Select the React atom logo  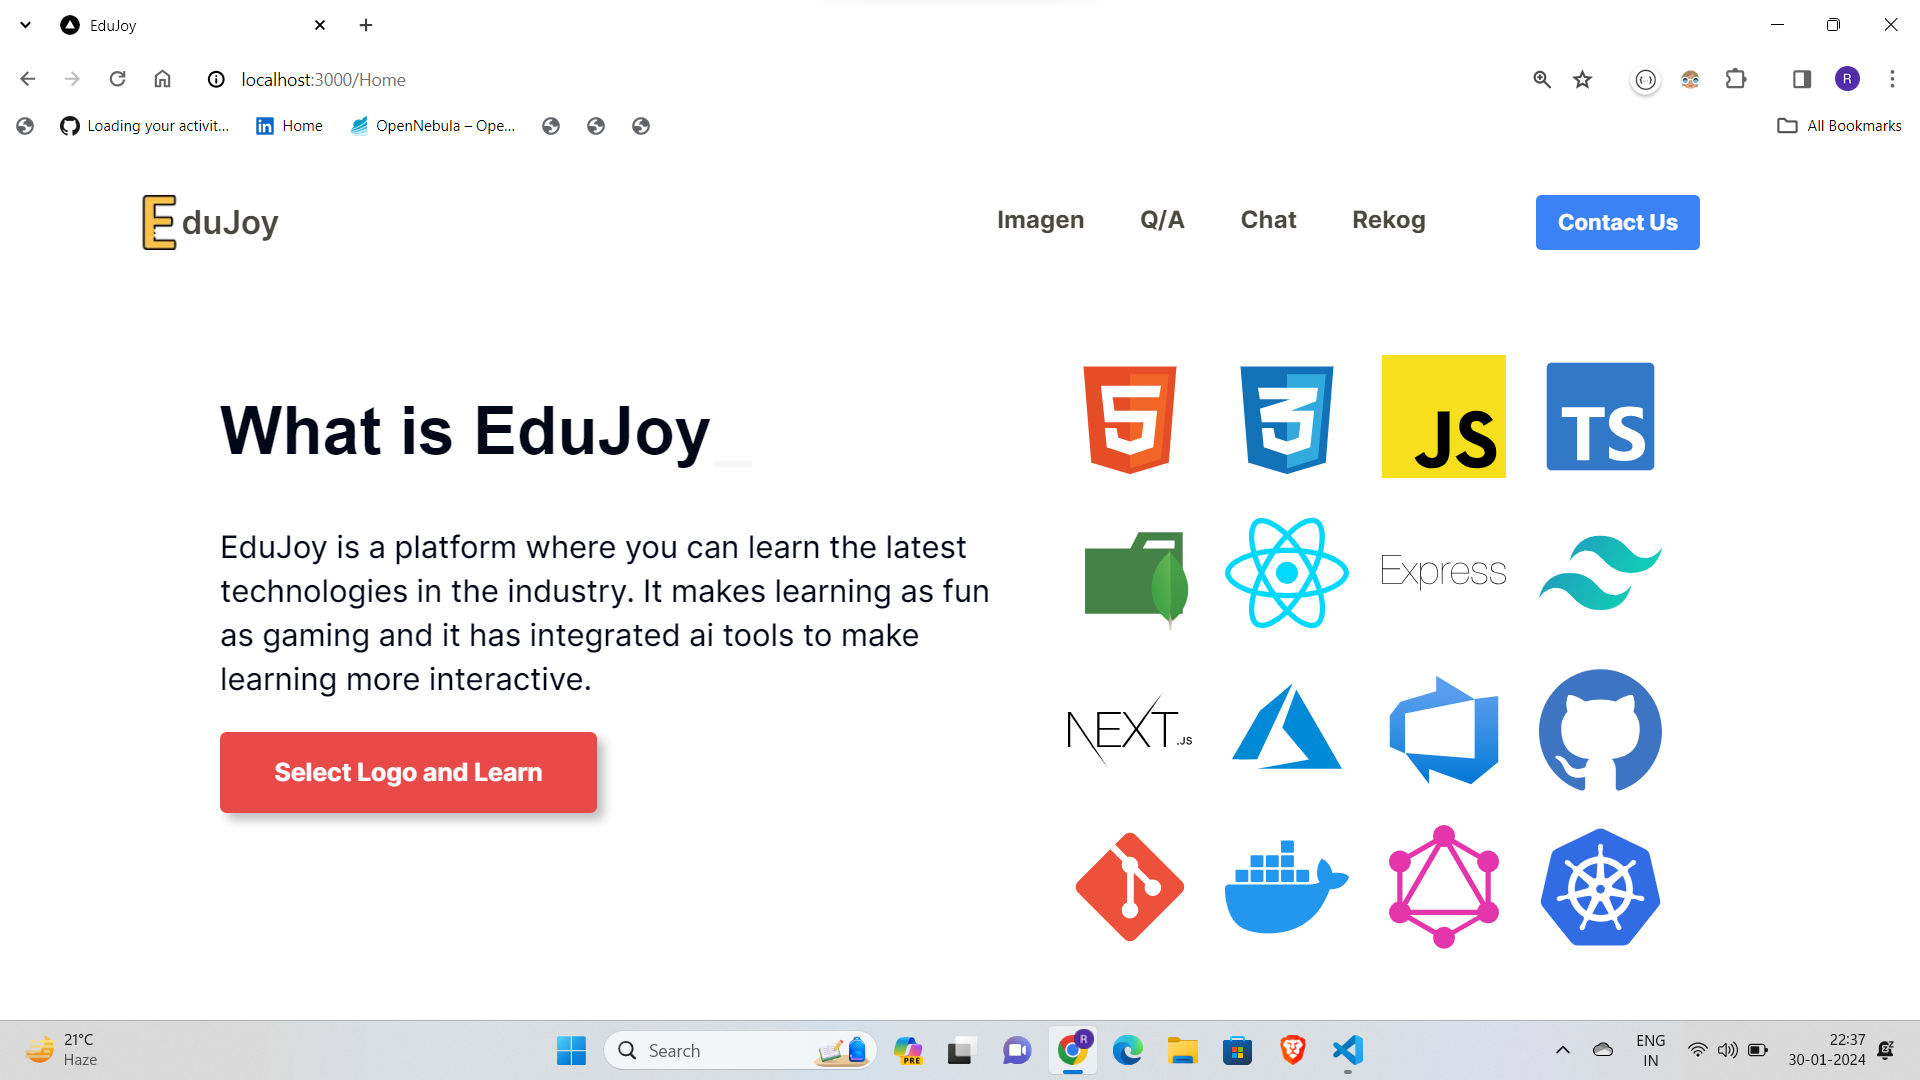click(1286, 573)
